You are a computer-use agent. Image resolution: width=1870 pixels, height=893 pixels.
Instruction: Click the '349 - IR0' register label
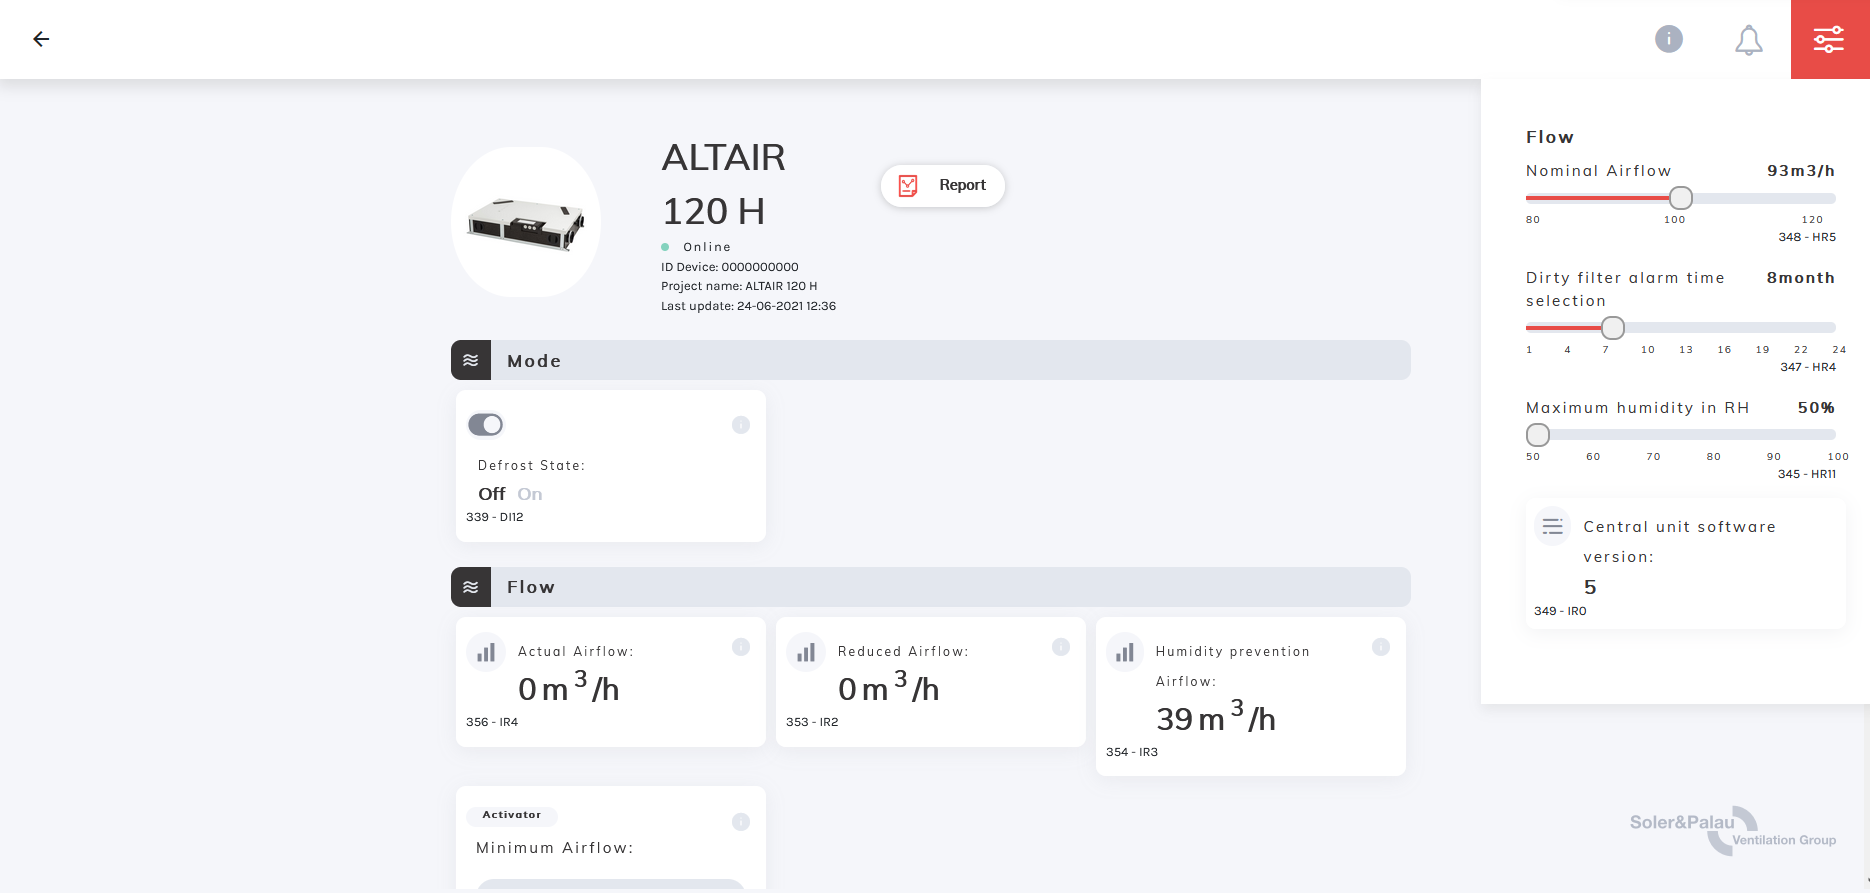pos(1560,611)
